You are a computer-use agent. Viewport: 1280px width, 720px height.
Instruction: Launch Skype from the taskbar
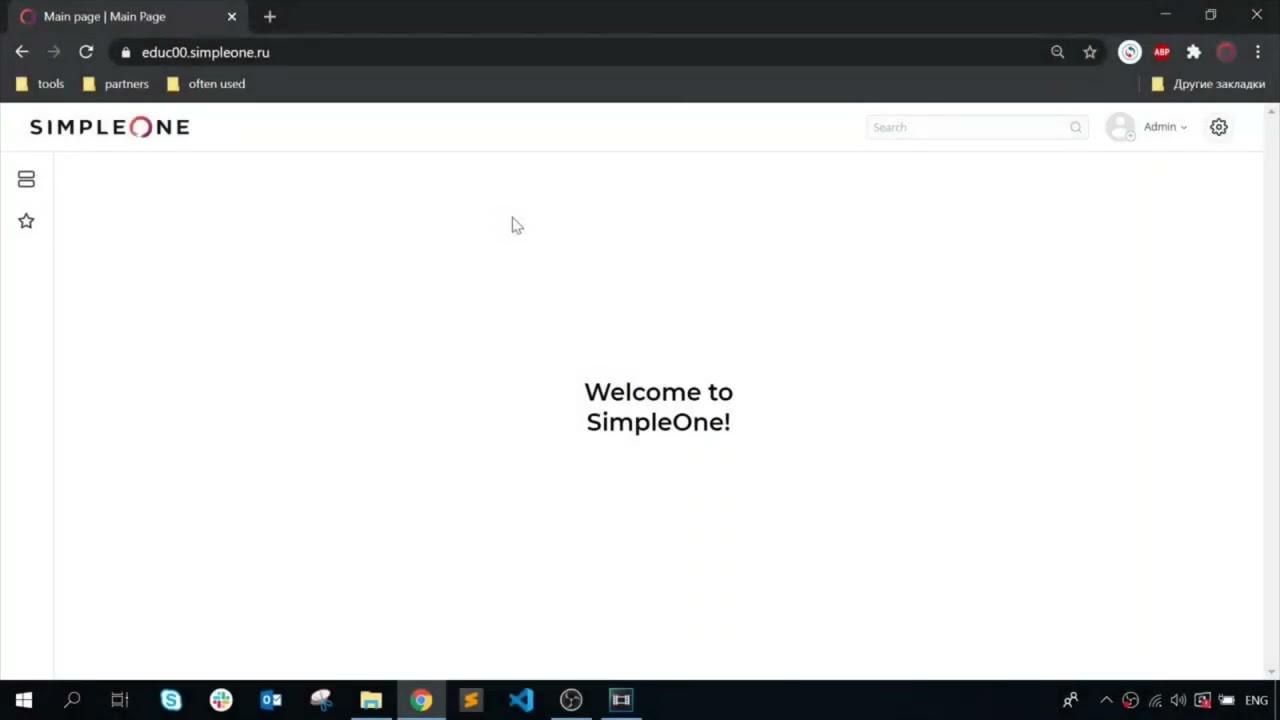(x=171, y=700)
